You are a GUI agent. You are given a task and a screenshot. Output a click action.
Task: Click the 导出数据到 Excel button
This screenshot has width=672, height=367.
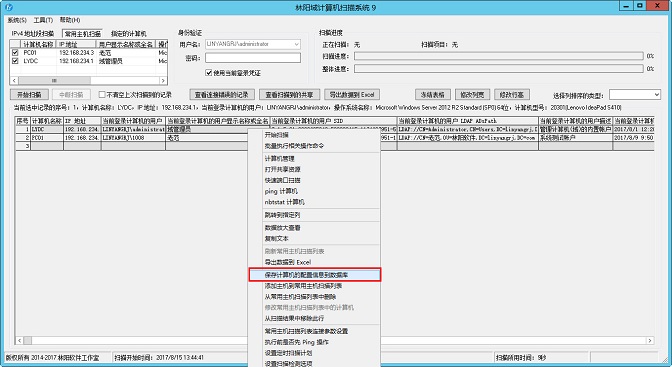[352, 95]
